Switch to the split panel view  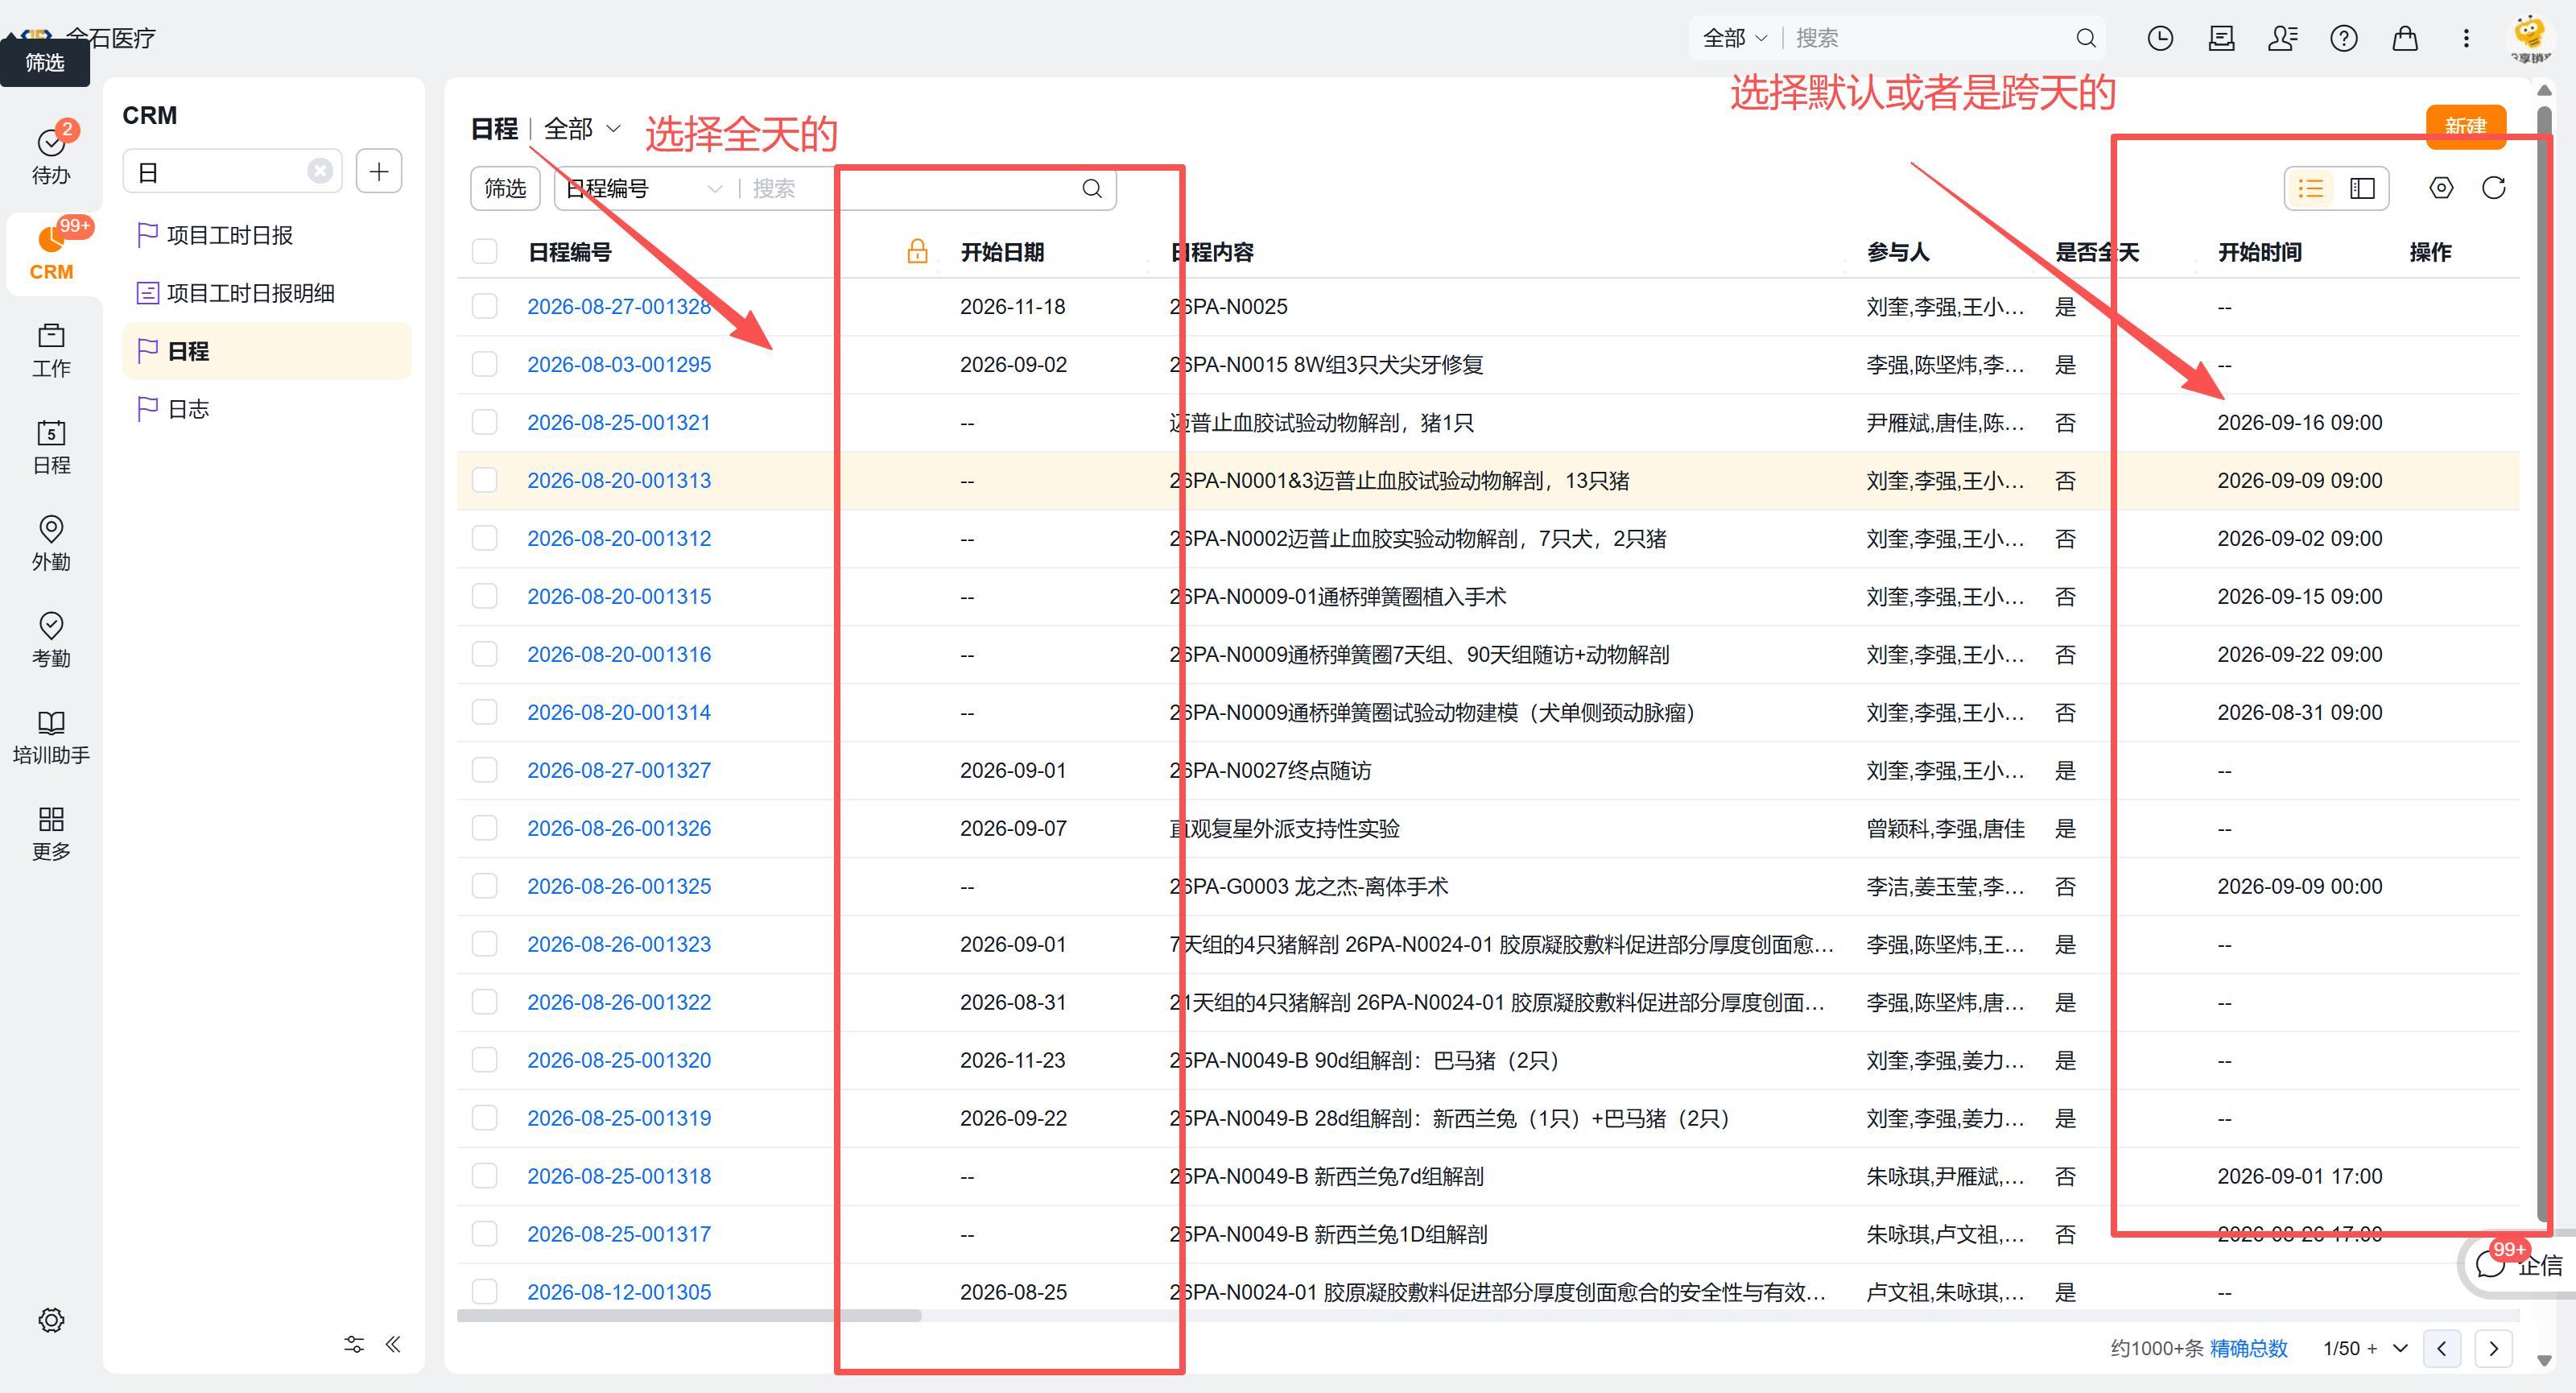coord(2362,188)
